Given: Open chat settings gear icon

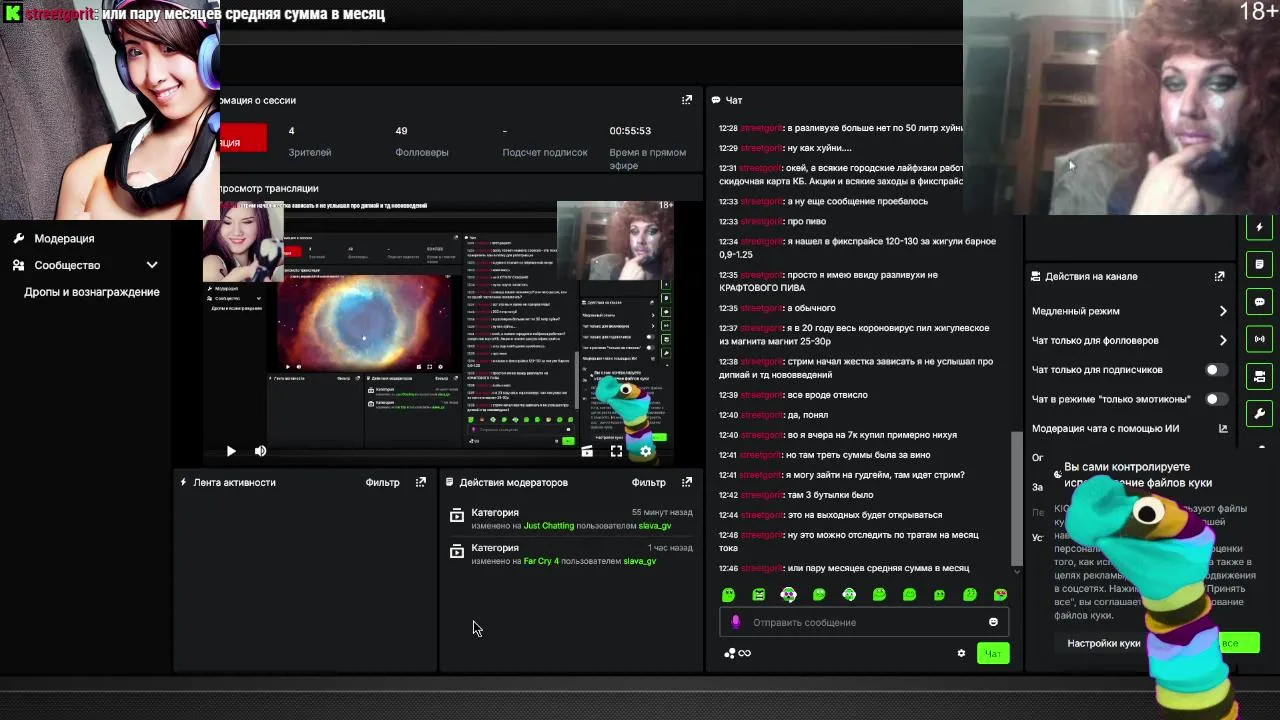Looking at the screenshot, I should coord(962,654).
